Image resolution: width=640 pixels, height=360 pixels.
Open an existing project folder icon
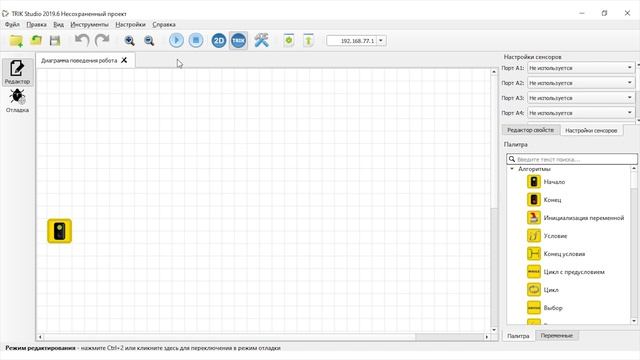36,40
